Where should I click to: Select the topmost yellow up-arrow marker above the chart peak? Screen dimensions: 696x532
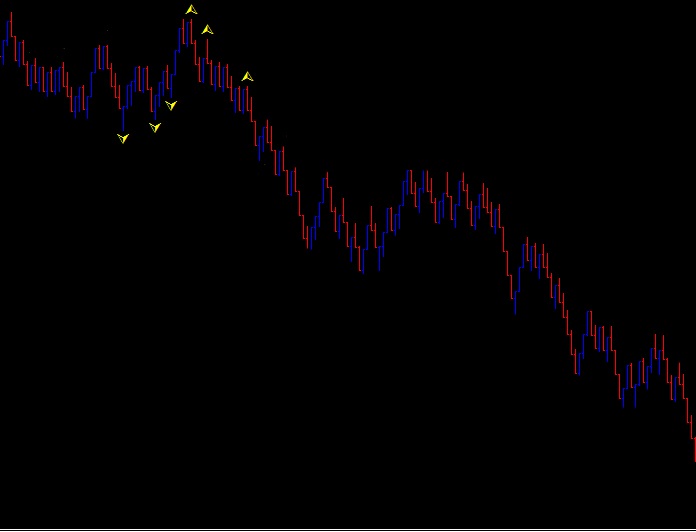191,9
